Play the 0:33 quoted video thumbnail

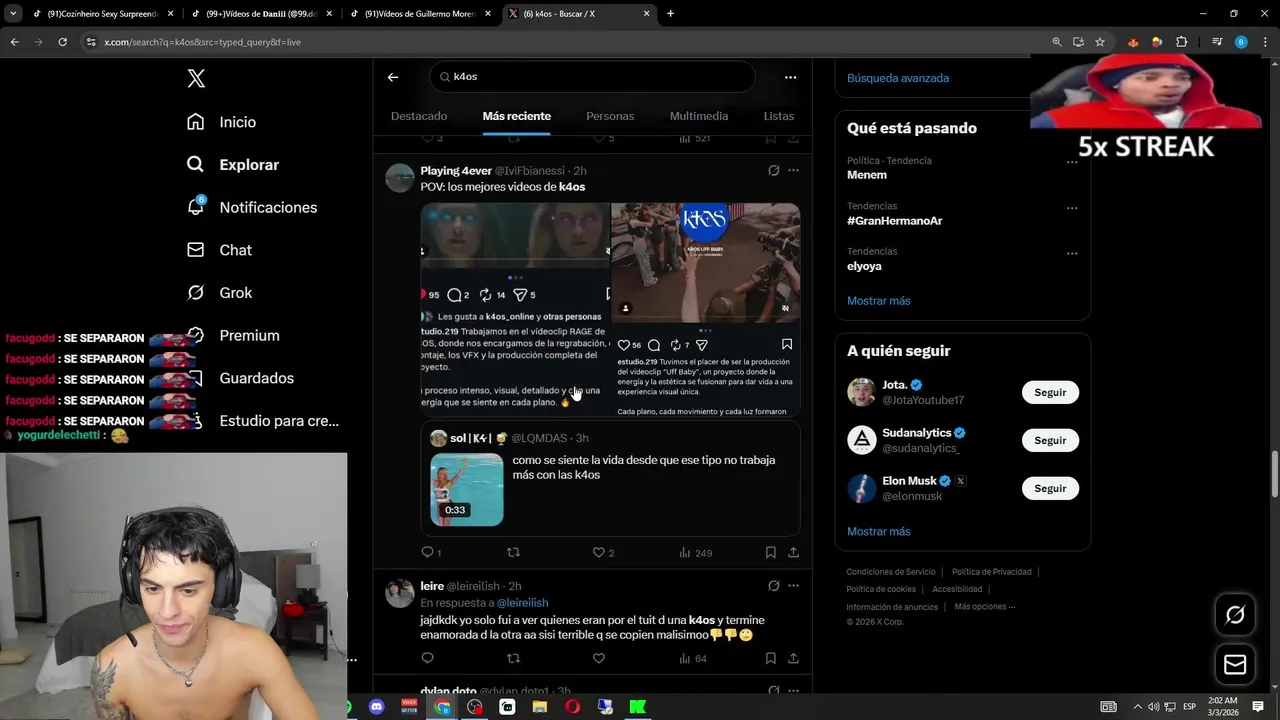coord(467,489)
